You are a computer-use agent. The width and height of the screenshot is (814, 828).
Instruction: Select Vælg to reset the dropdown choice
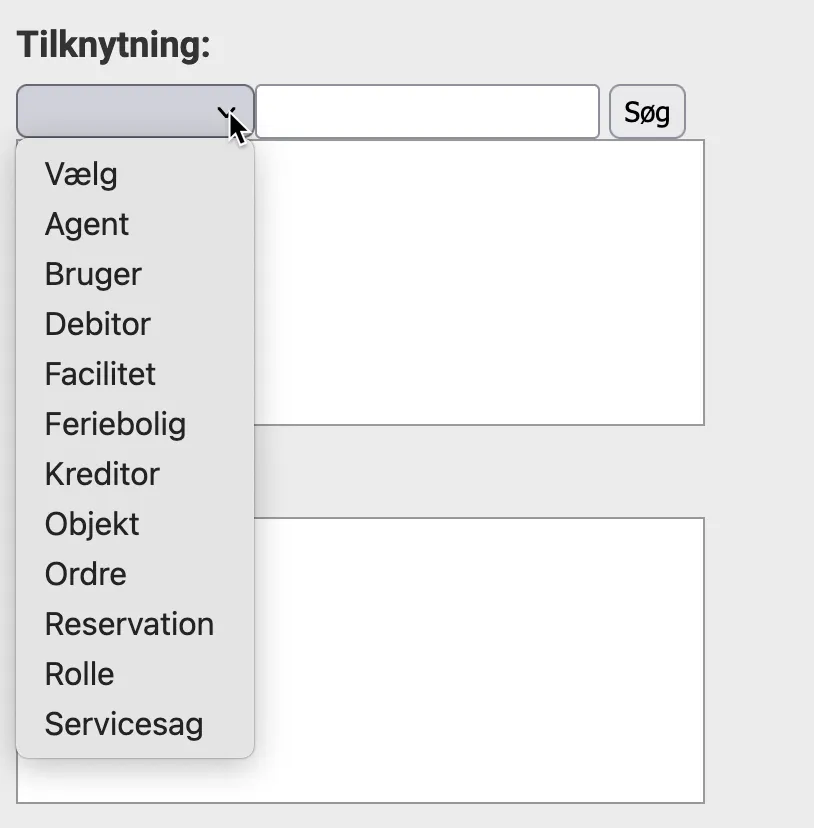(x=81, y=174)
